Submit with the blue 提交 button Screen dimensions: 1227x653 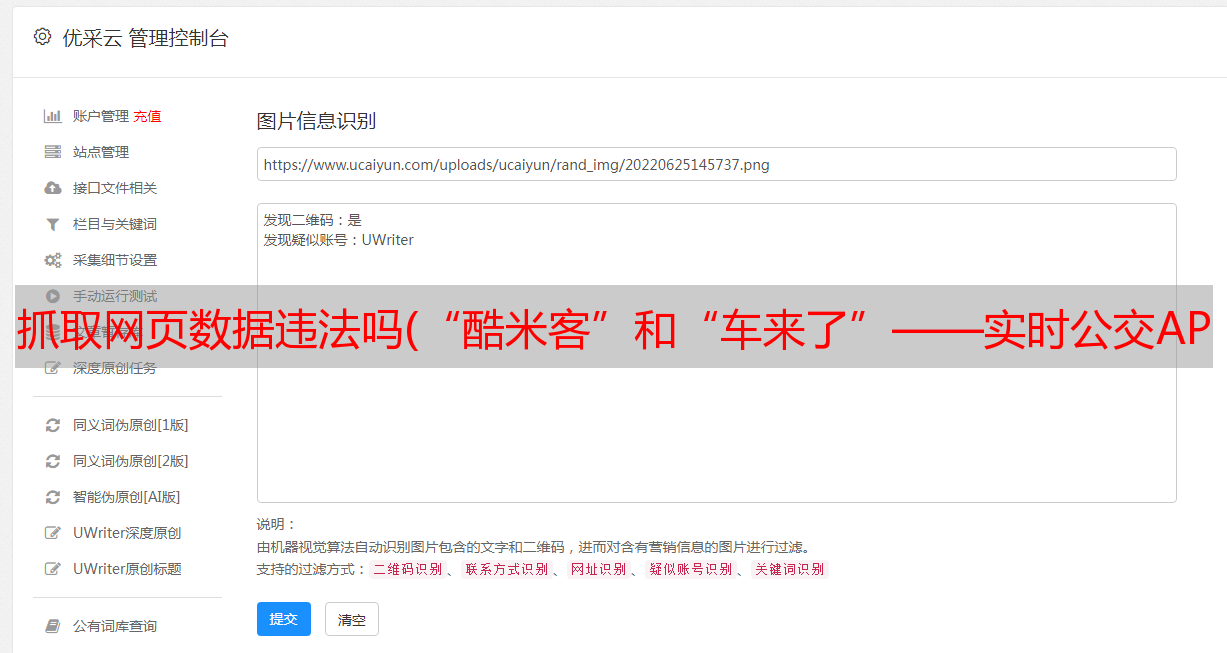point(284,619)
